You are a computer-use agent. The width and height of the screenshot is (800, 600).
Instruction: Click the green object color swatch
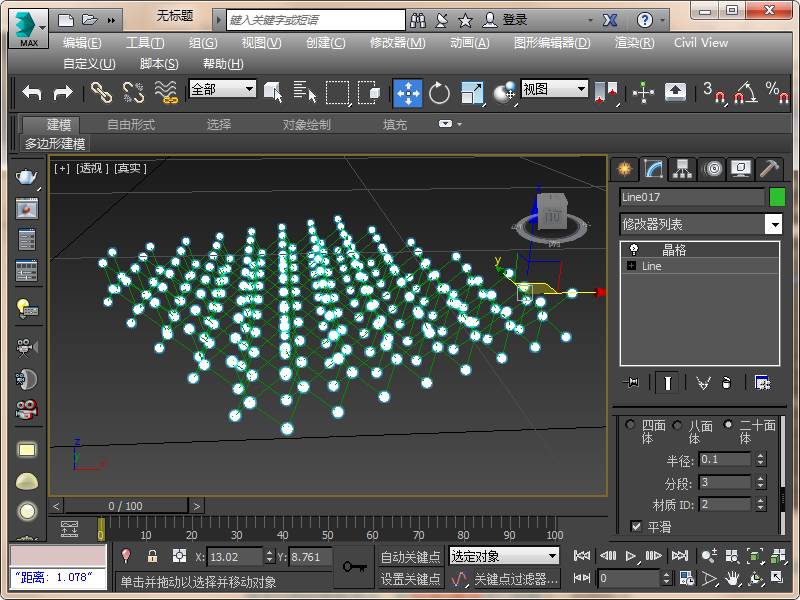(x=776, y=197)
